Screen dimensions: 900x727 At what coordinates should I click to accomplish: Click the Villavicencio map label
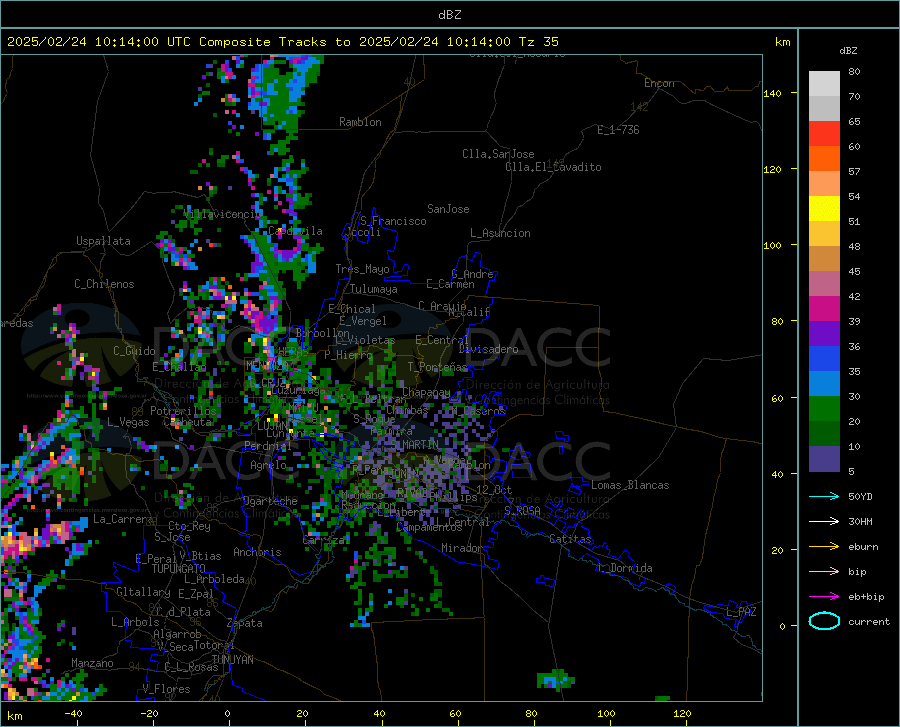tap(222, 214)
